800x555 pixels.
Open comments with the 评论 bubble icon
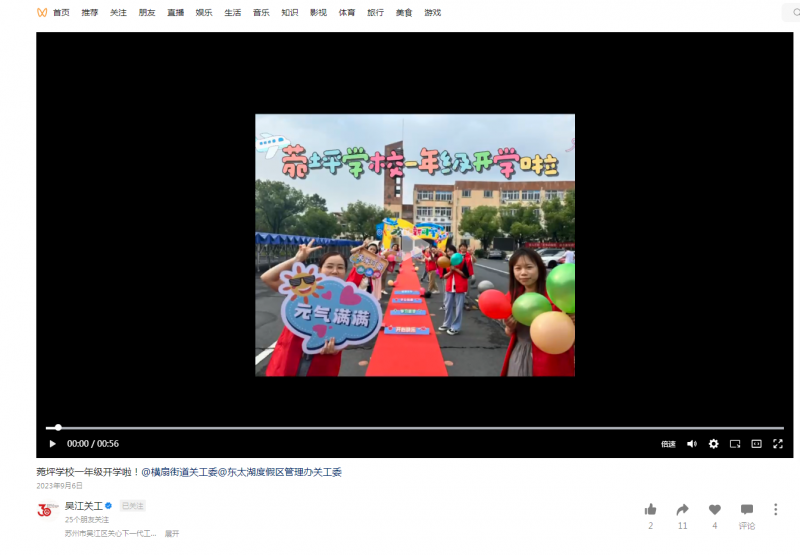pyautogui.click(x=747, y=509)
